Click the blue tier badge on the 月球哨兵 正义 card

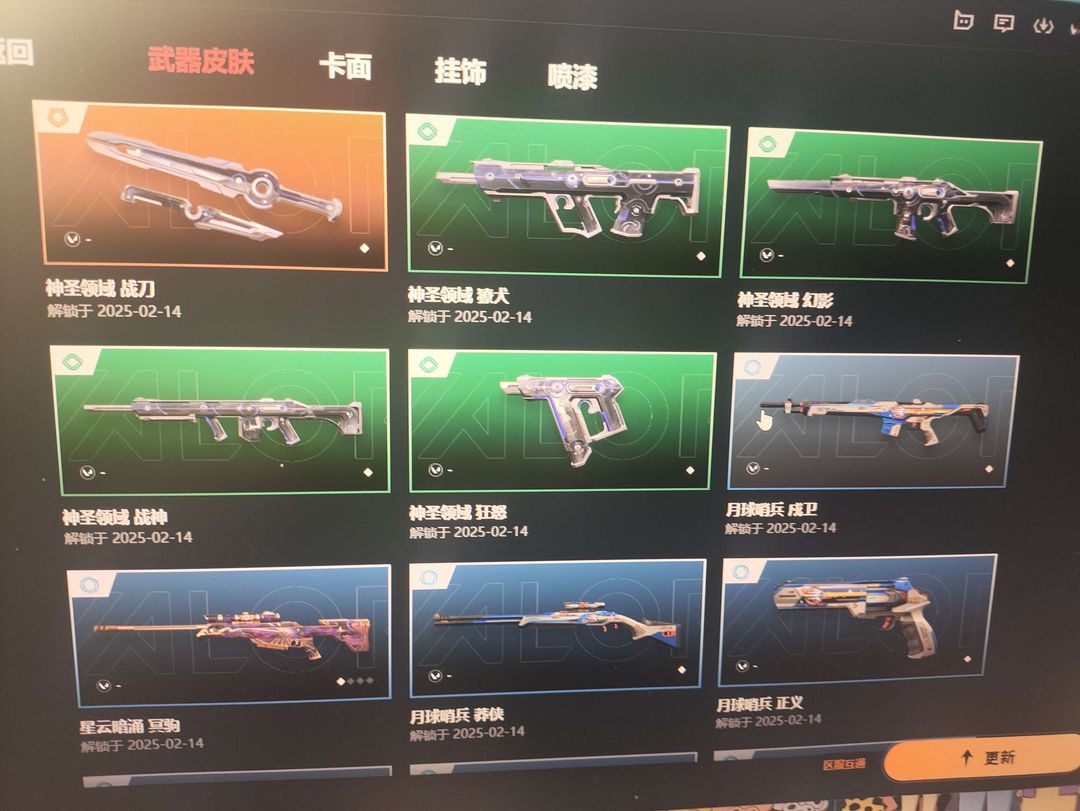point(741,572)
